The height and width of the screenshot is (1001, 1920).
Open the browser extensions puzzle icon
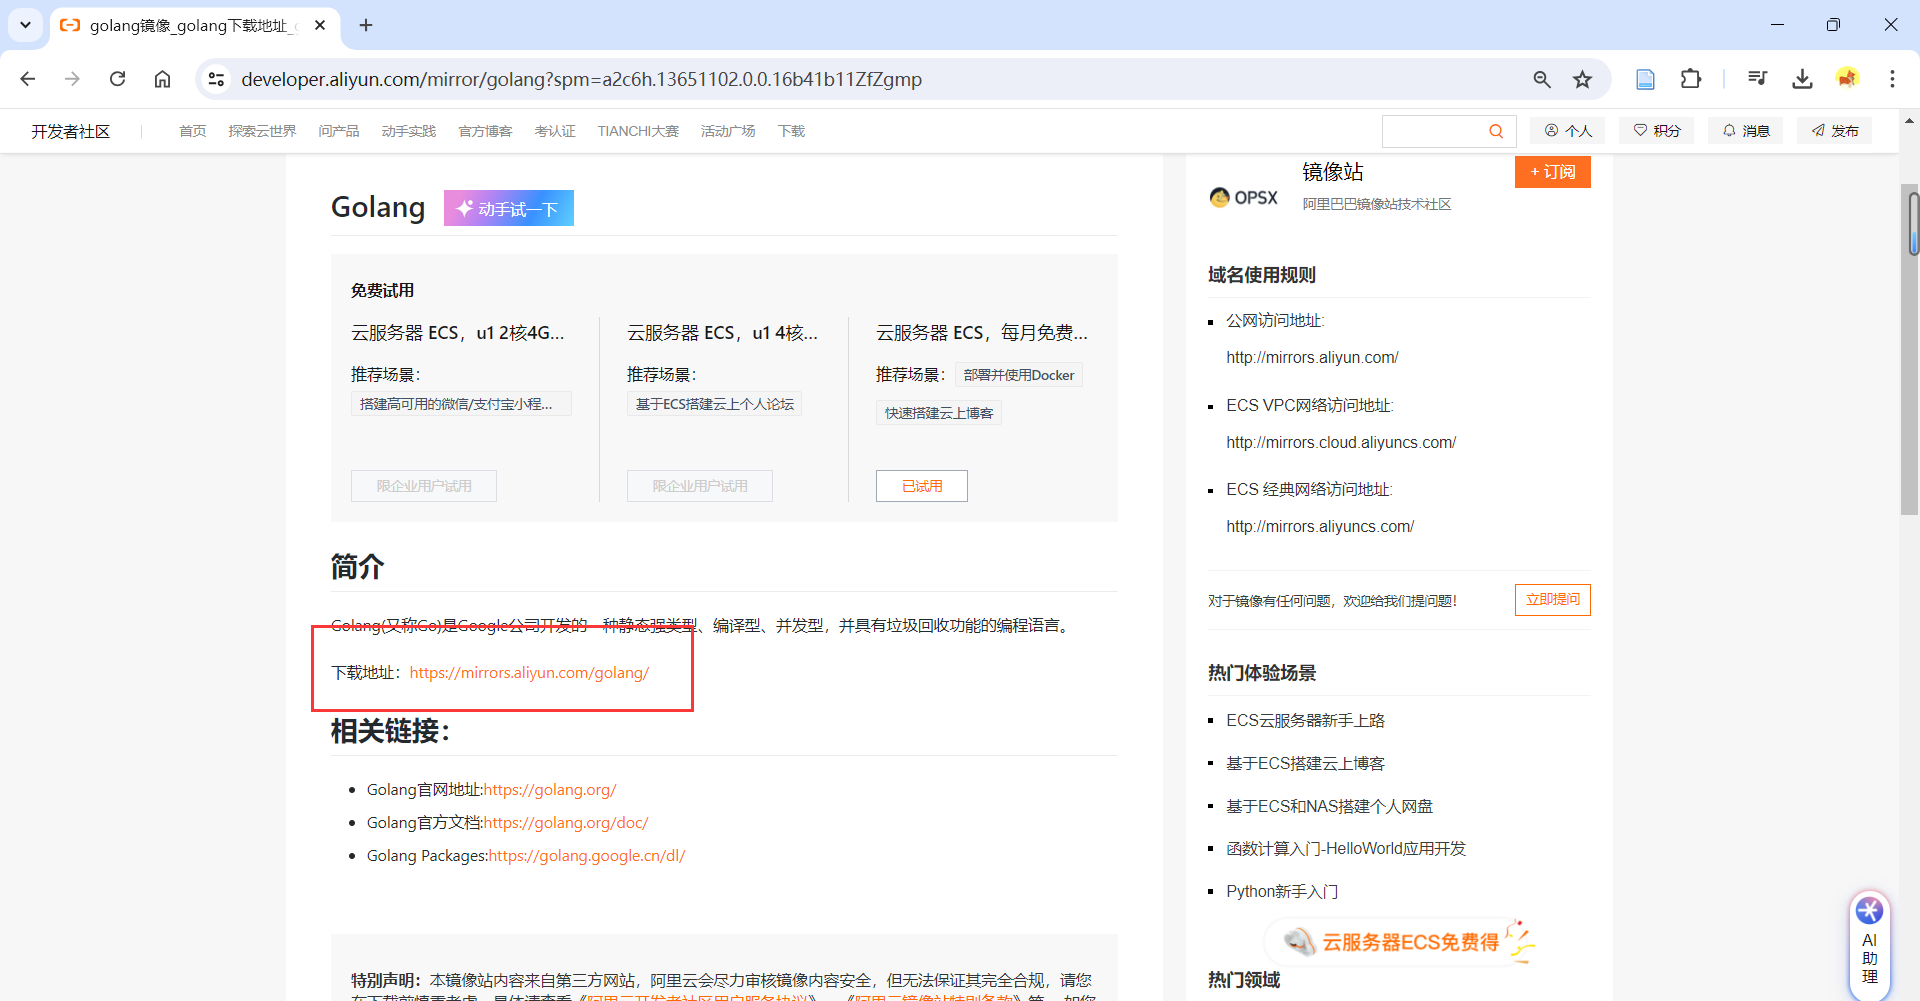1690,79
